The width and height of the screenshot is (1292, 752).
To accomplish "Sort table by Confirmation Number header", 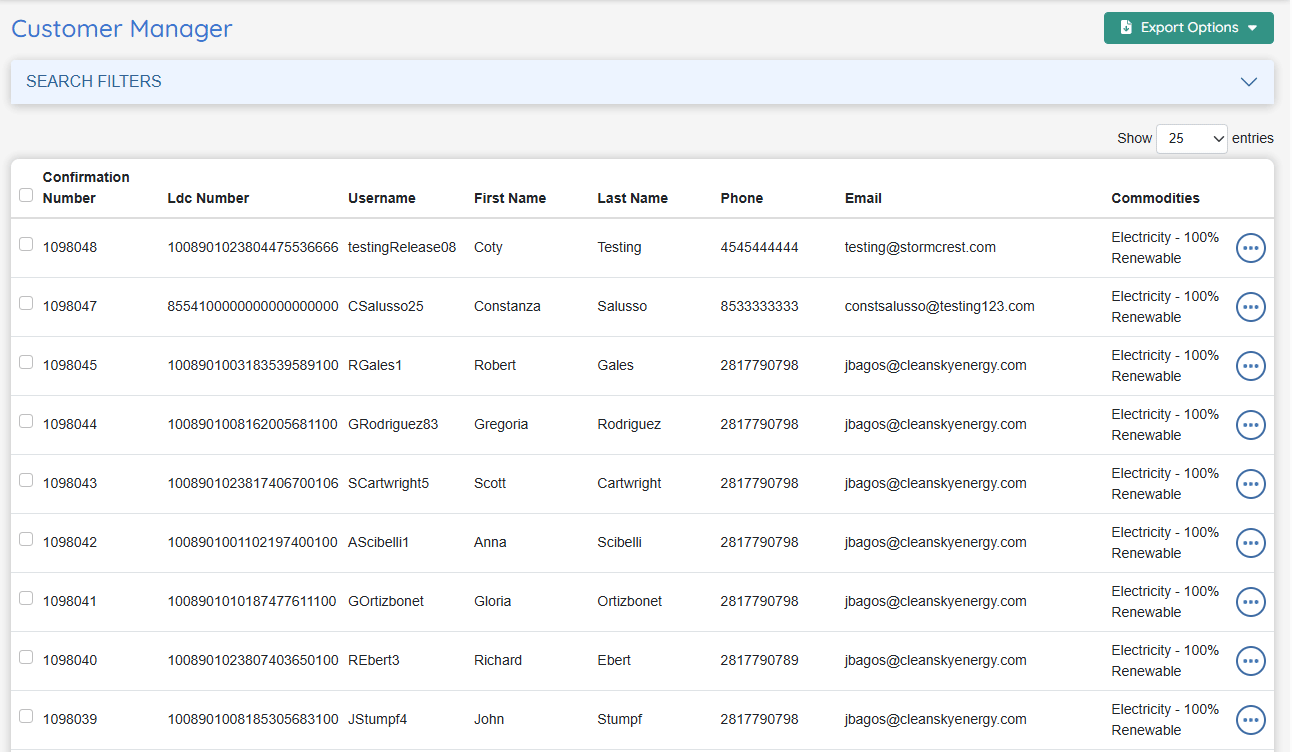I will click(86, 188).
